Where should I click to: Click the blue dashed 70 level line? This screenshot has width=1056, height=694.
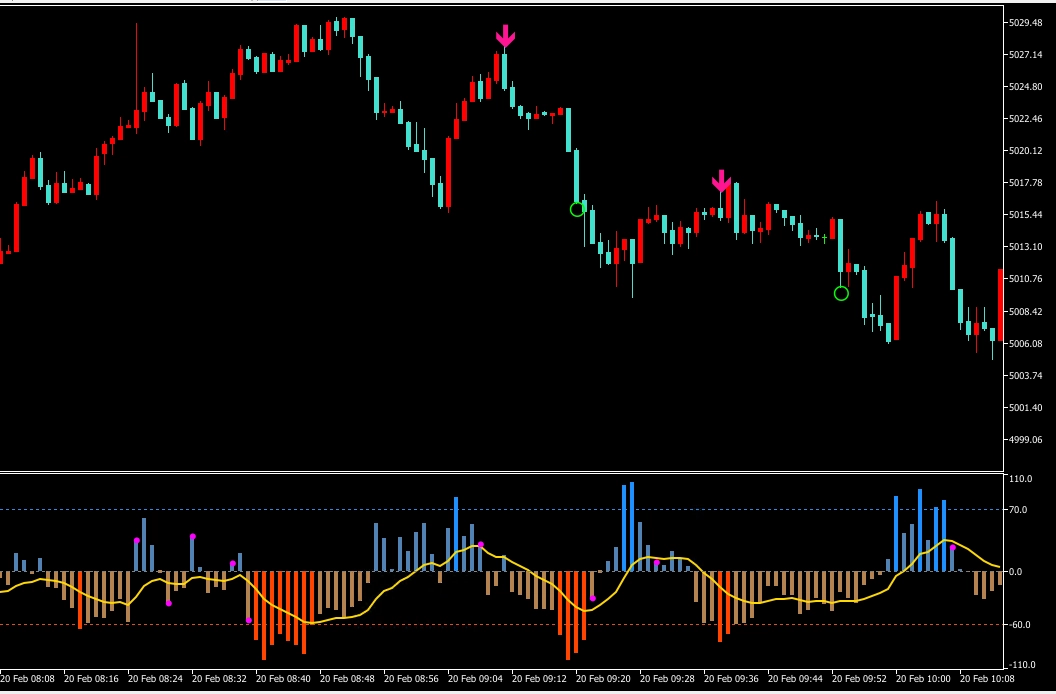pyautogui.click(x=300, y=510)
